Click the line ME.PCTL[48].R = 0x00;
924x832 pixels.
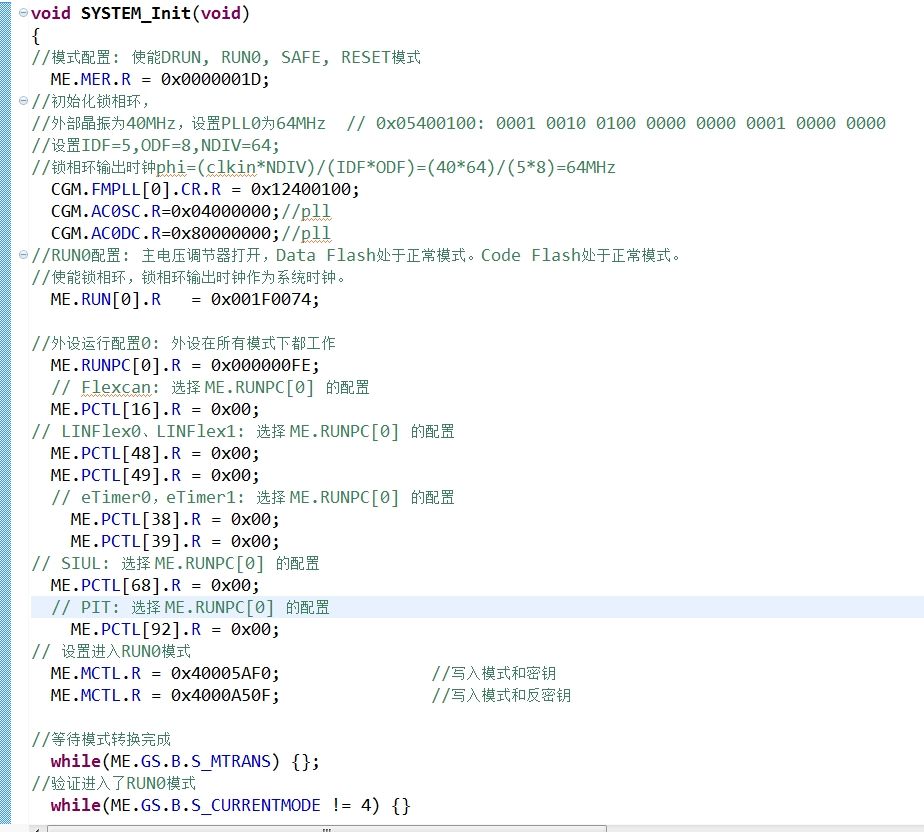154,453
